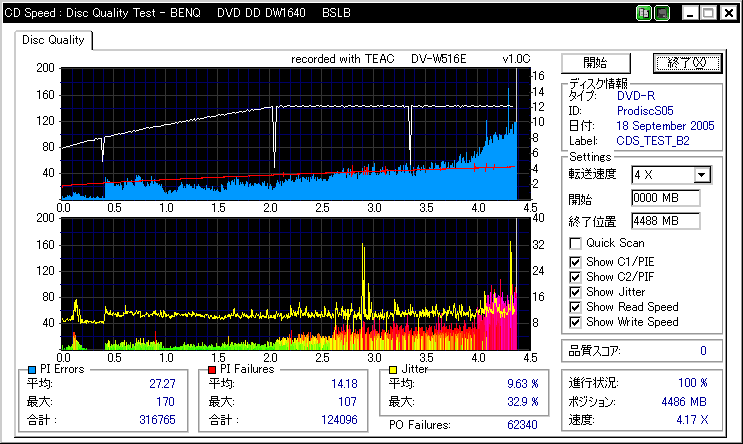Toggle Show C1/PIE checkbox

tap(575, 262)
